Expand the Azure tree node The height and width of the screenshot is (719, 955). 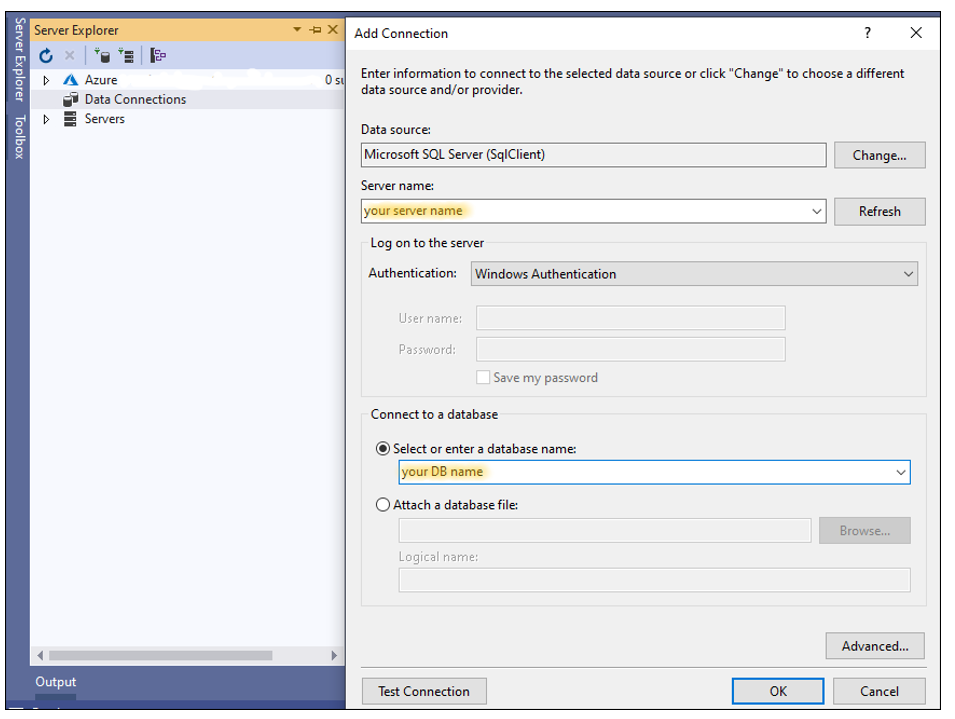pyautogui.click(x=46, y=80)
